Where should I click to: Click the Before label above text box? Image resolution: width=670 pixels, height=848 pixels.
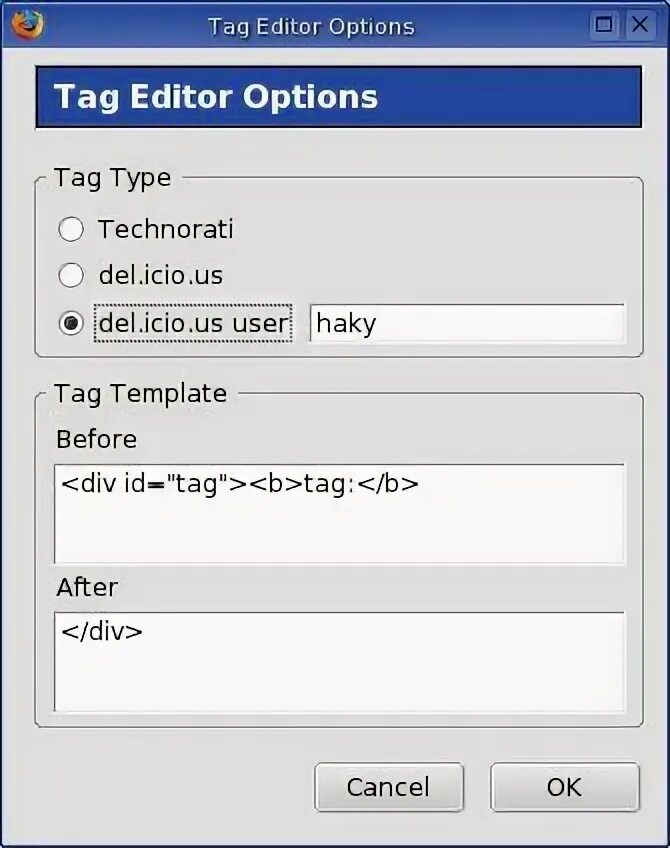[96, 439]
